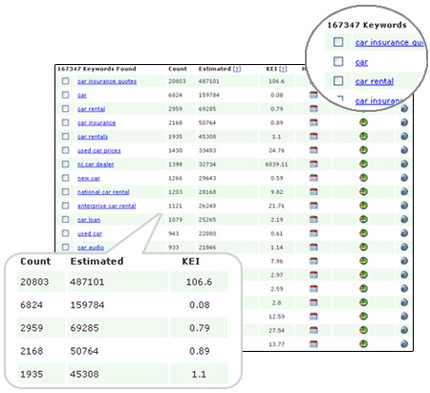The image size is (430, 393).
Task: Click calendar icon in 'used car prices' row
Action: (313, 150)
